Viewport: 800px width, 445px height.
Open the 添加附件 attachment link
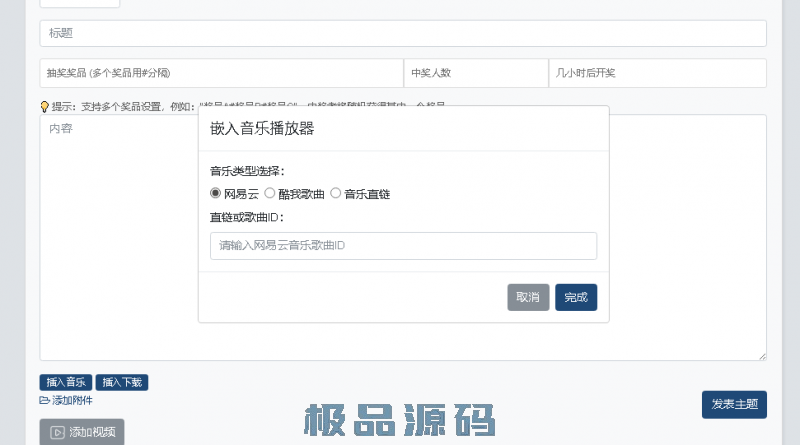coord(72,401)
